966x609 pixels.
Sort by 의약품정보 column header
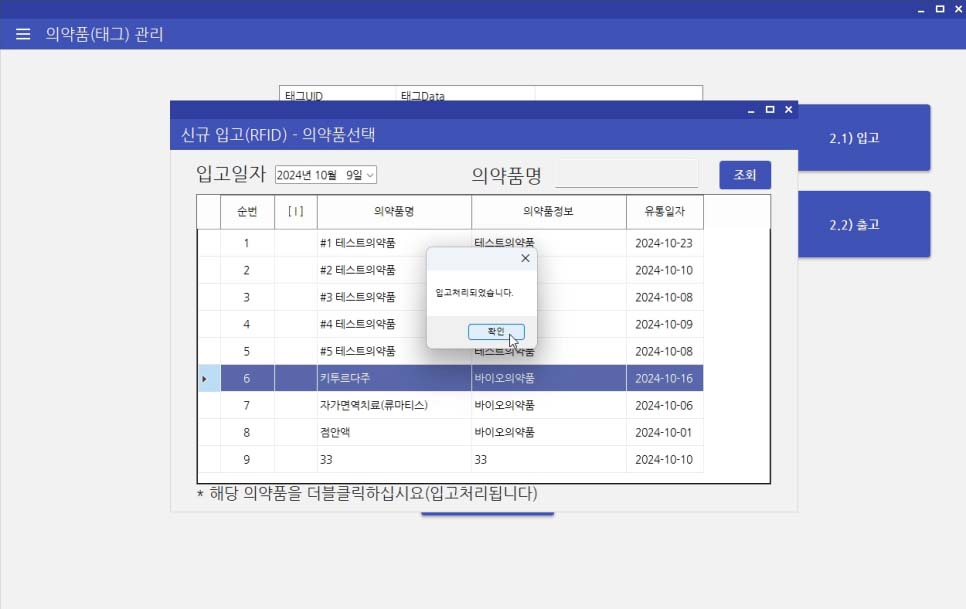[x=548, y=212]
